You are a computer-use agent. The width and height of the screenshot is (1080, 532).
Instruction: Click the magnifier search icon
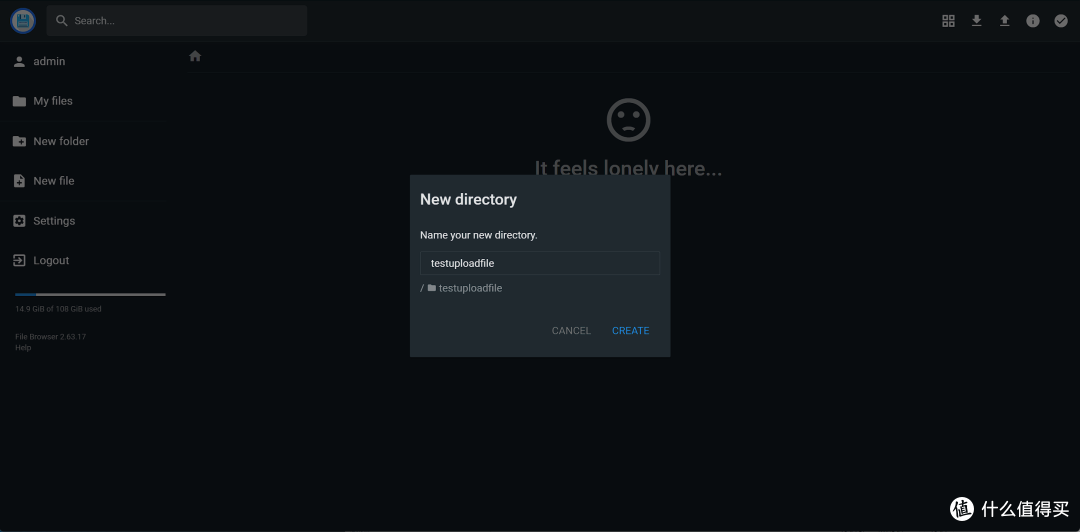[x=62, y=21]
